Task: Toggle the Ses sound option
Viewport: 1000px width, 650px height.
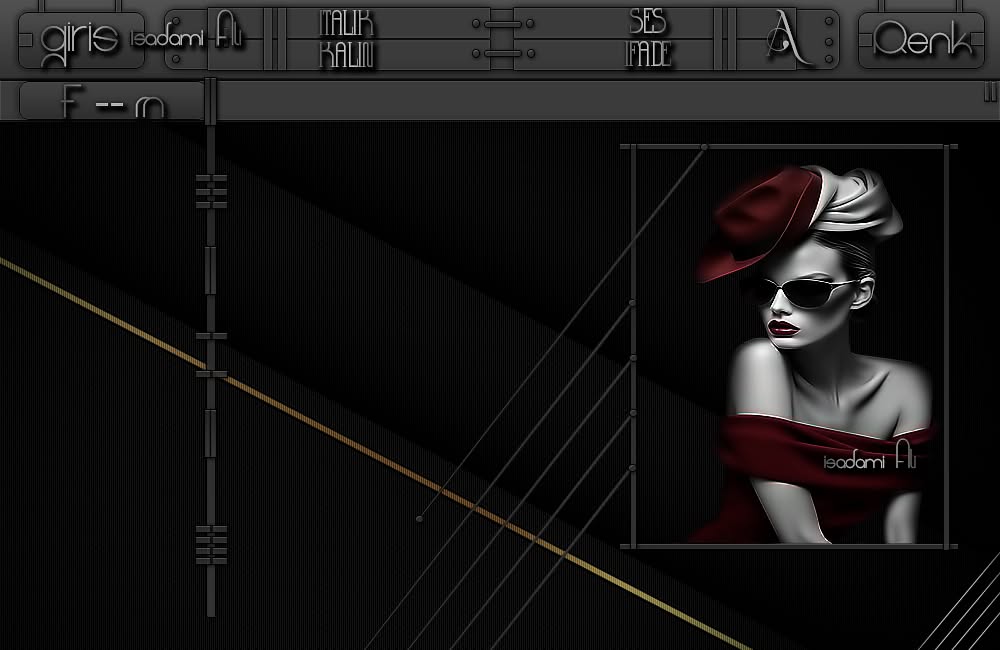Action: click(648, 23)
